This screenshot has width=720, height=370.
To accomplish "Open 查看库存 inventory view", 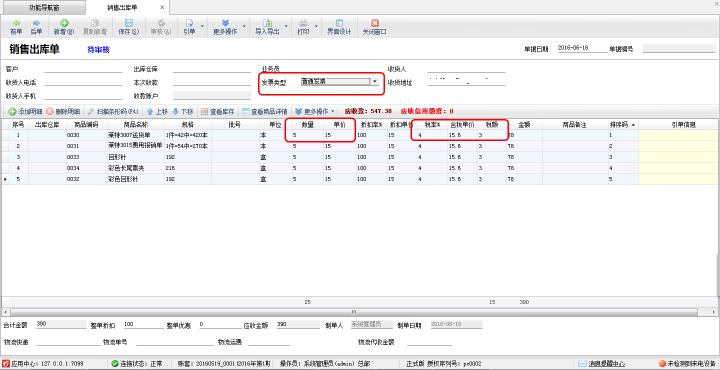I will pyautogui.click(x=218, y=111).
